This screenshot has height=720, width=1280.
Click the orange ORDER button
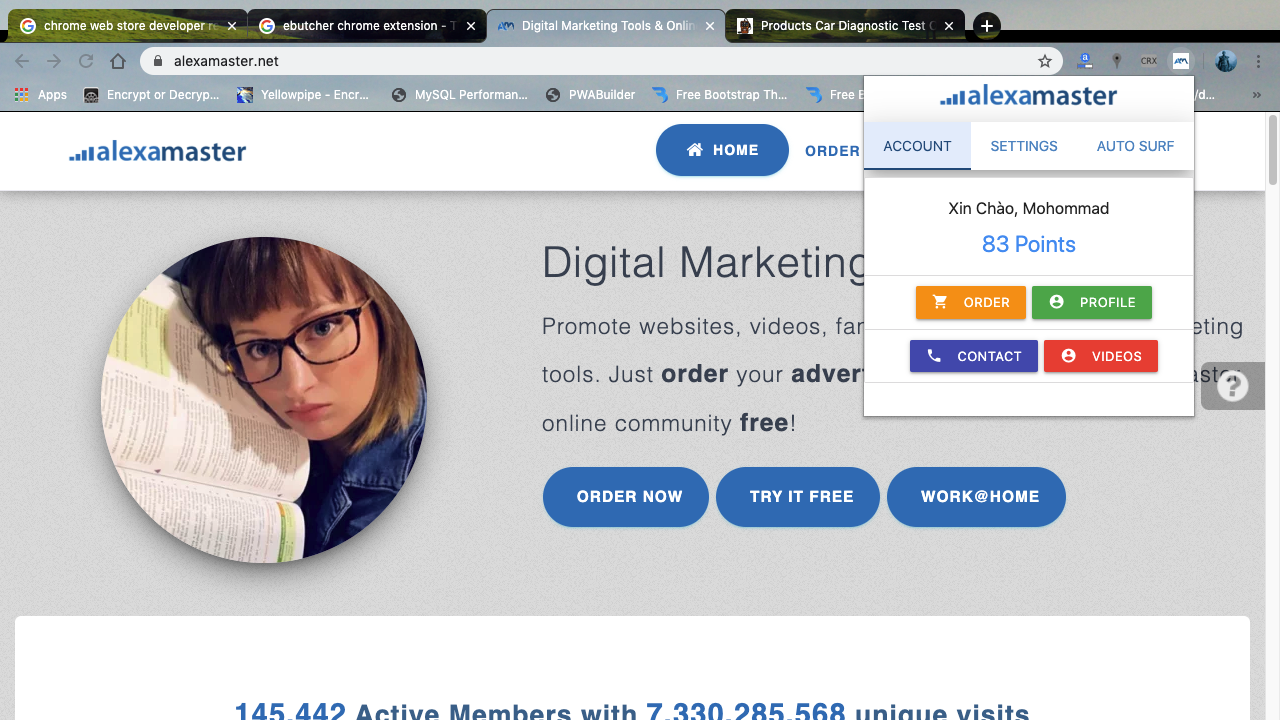pyautogui.click(x=971, y=302)
